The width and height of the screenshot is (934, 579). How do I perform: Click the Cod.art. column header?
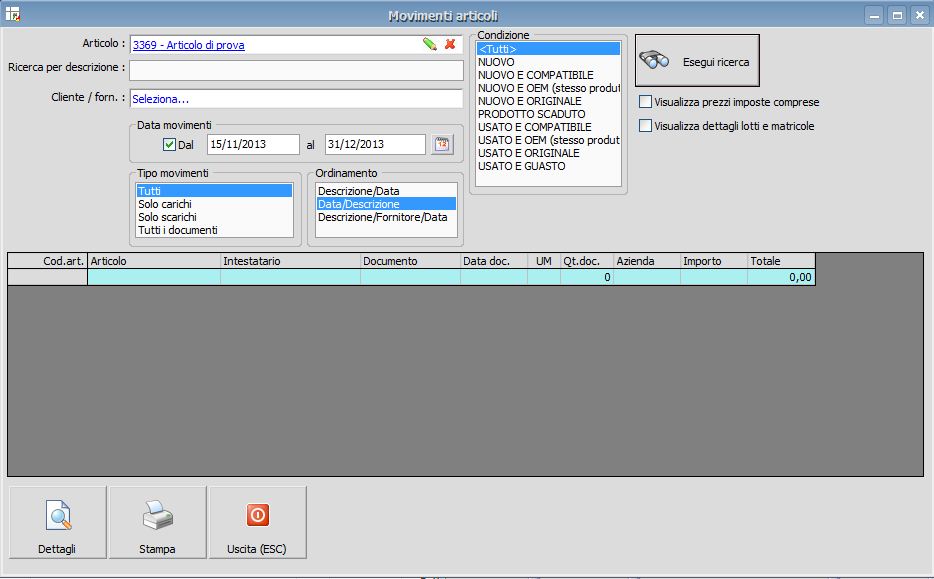click(x=48, y=261)
